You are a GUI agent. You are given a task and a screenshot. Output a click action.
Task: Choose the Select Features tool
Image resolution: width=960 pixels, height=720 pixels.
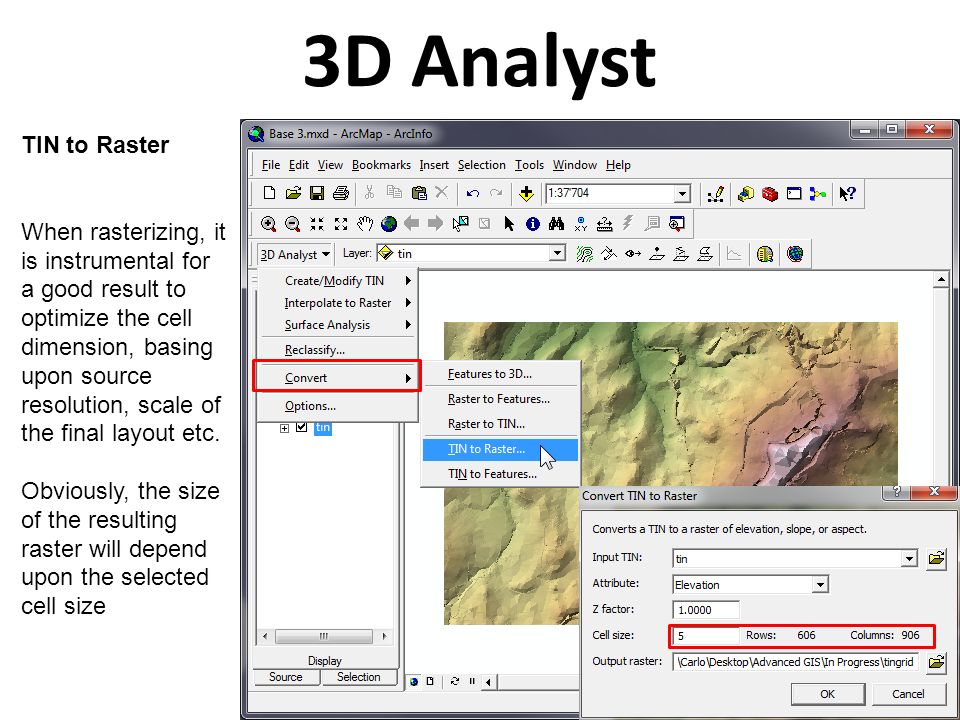(460, 224)
